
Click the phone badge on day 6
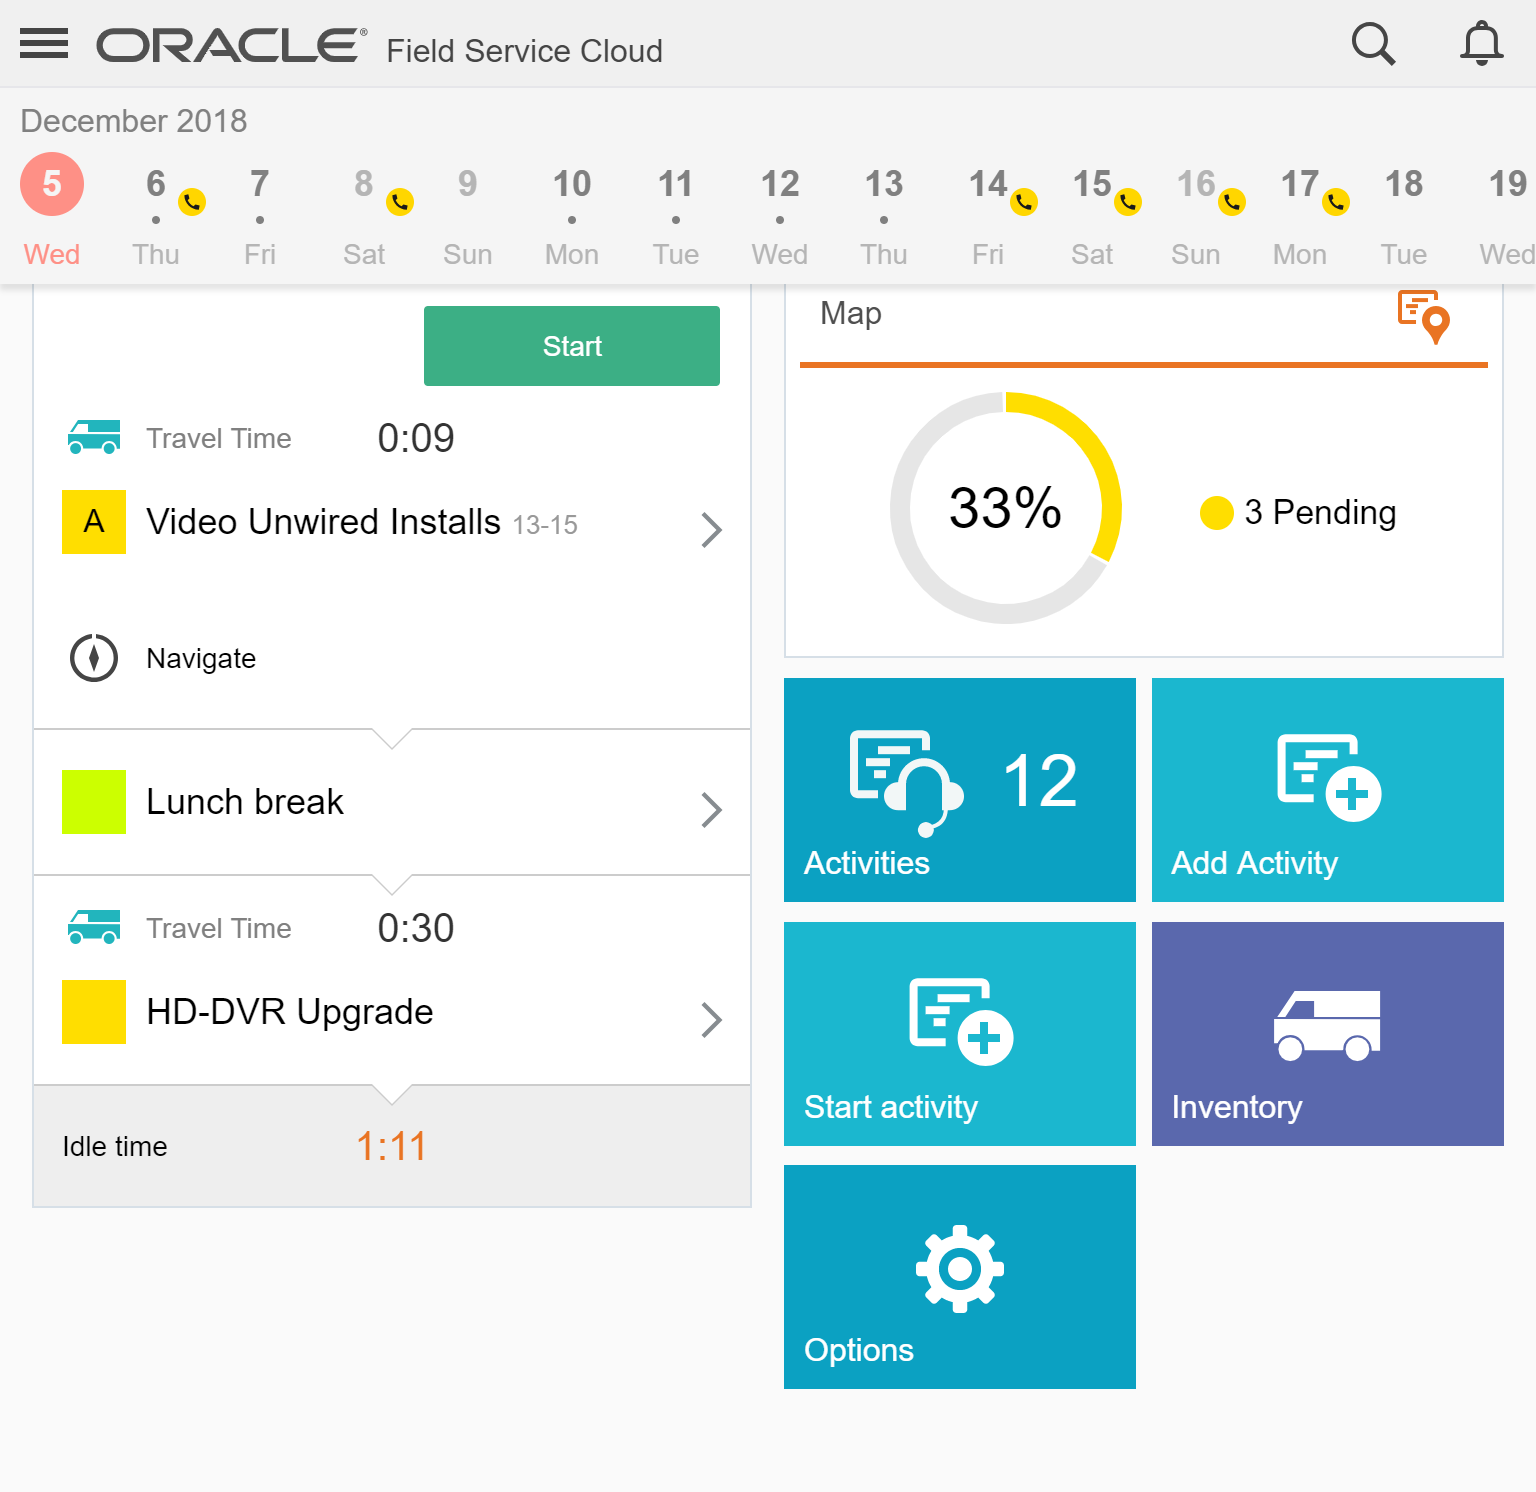click(x=192, y=202)
